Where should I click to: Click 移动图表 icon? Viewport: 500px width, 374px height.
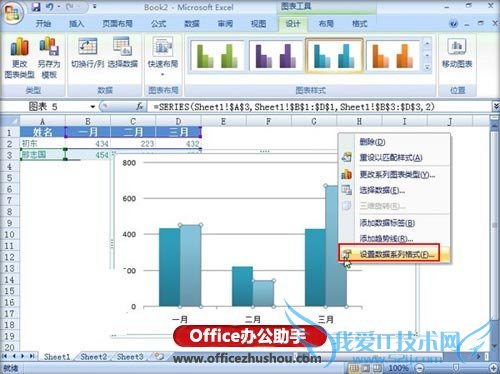tap(457, 53)
